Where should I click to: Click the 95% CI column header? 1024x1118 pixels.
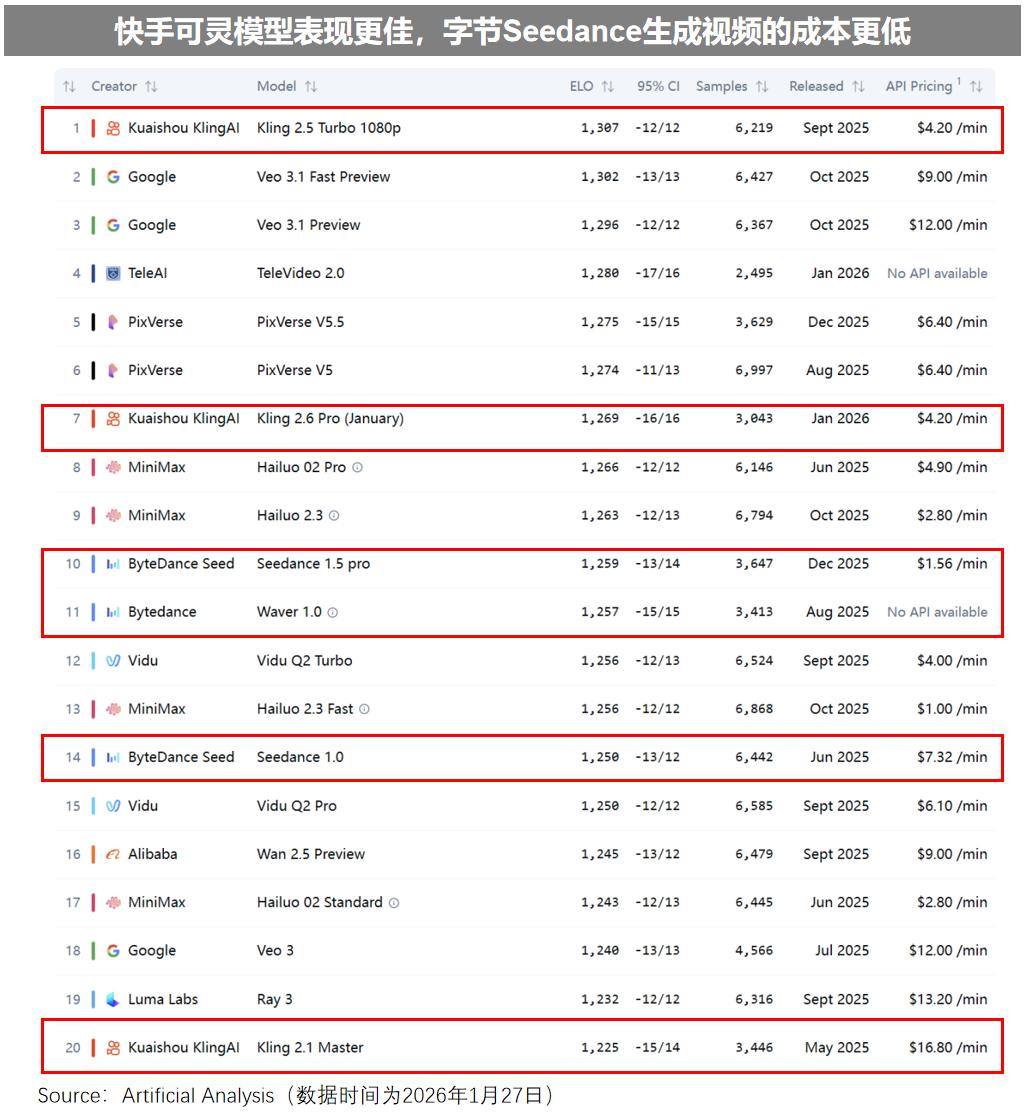click(x=658, y=87)
